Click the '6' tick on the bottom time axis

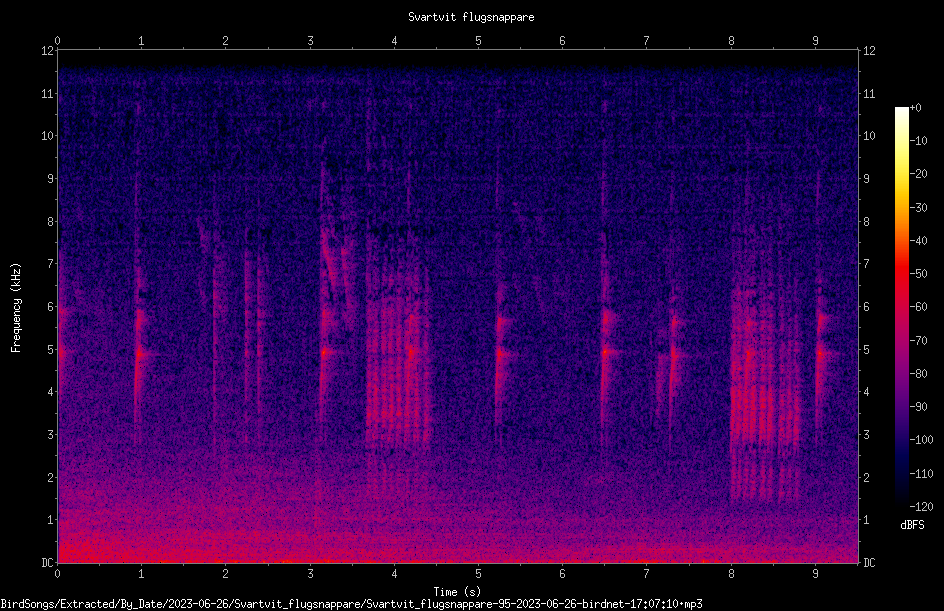pyautogui.click(x=562, y=574)
